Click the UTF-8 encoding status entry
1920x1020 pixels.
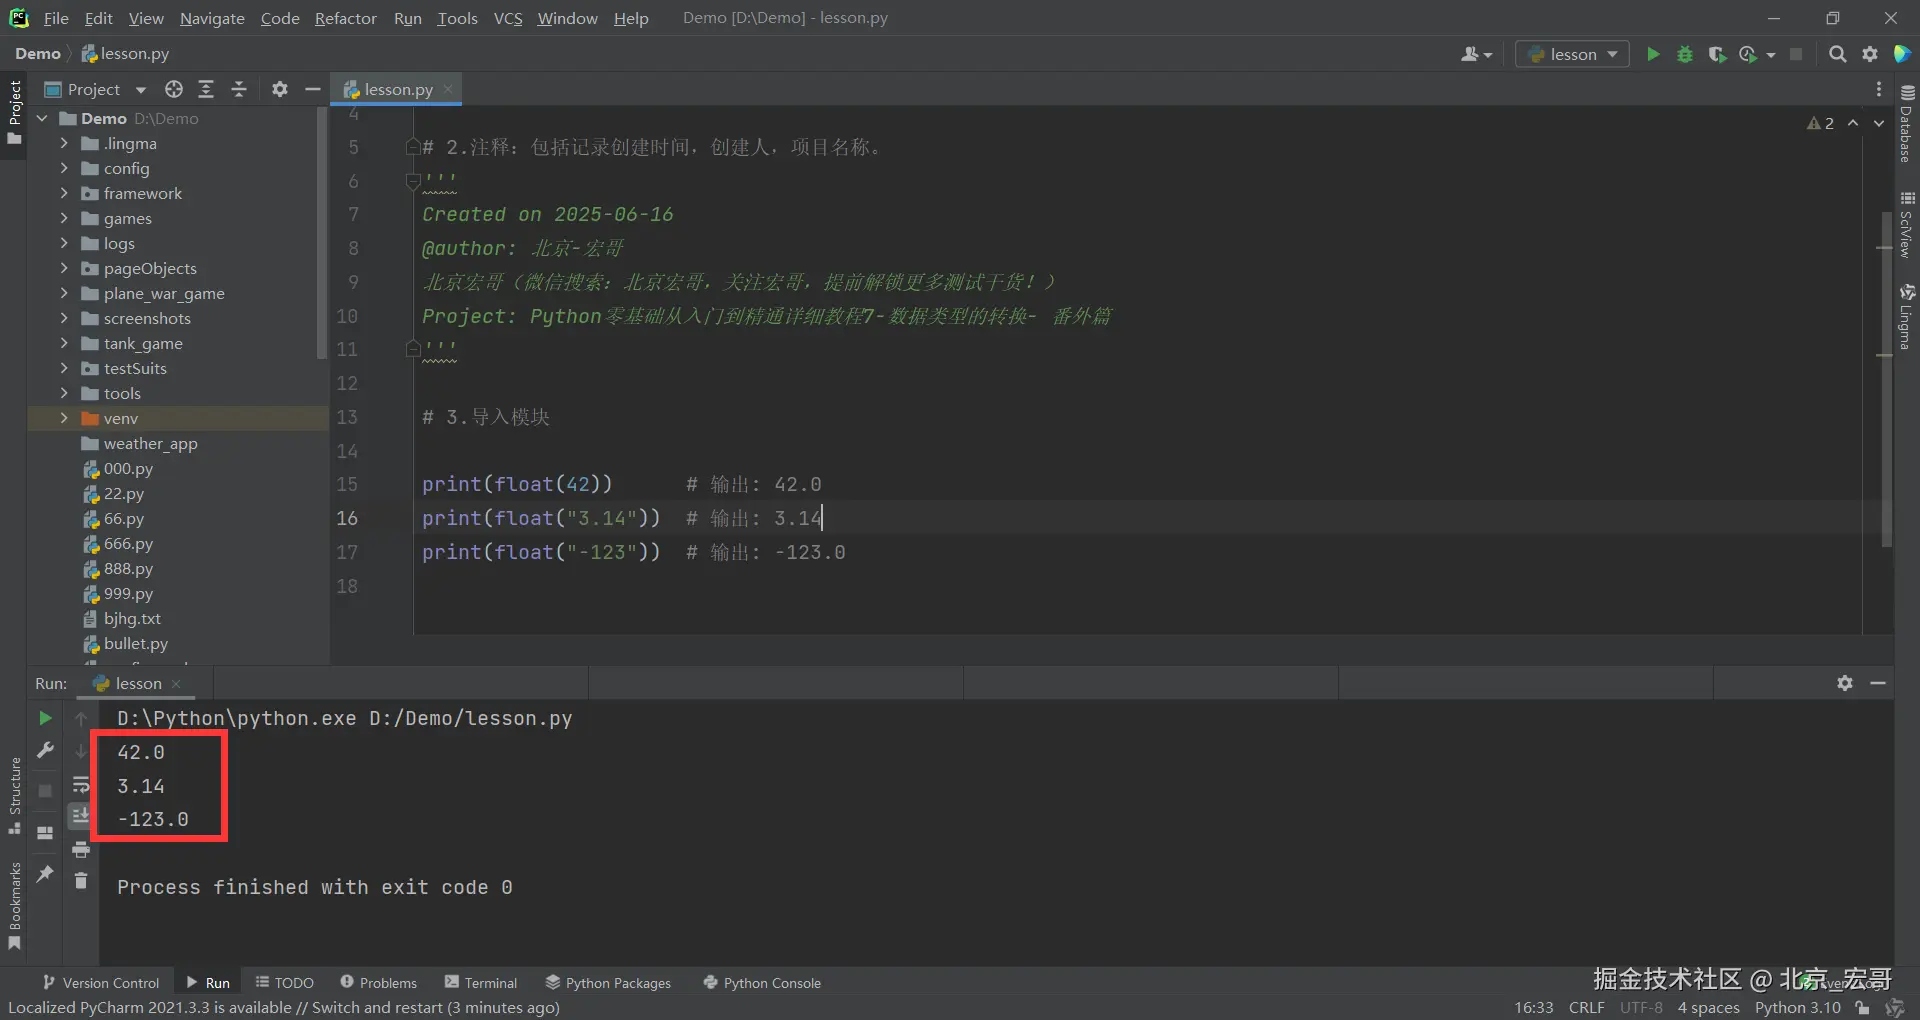[x=1641, y=1007]
